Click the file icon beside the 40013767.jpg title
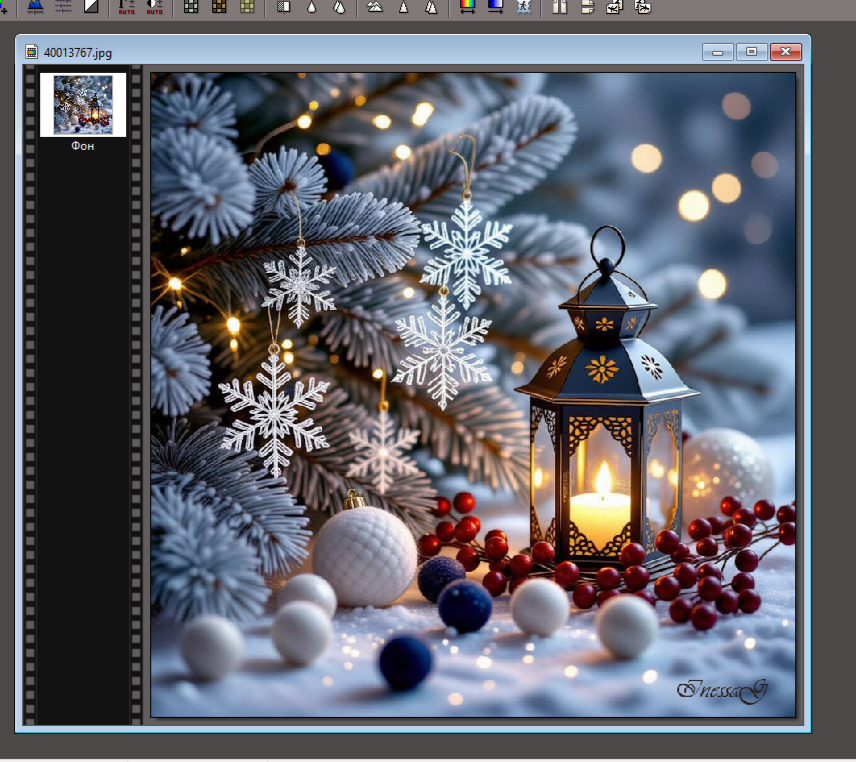Viewport: 856px width, 762px height. point(31,52)
